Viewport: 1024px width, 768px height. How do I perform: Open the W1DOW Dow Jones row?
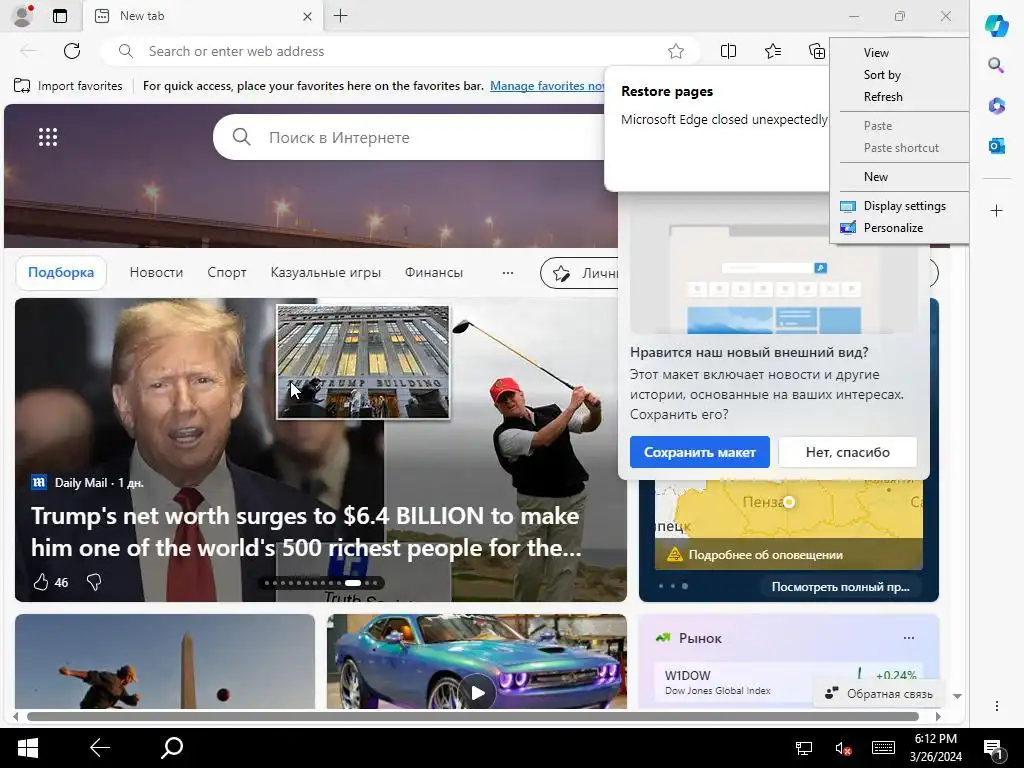coord(790,682)
